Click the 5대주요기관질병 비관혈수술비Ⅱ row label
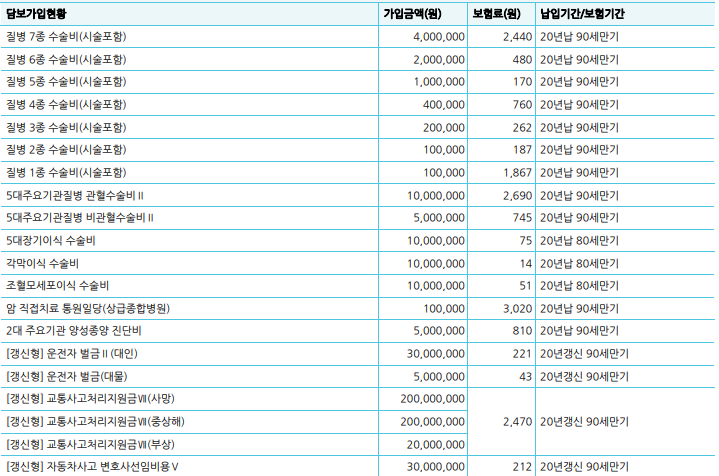The image size is (719, 476). coord(80,218)
